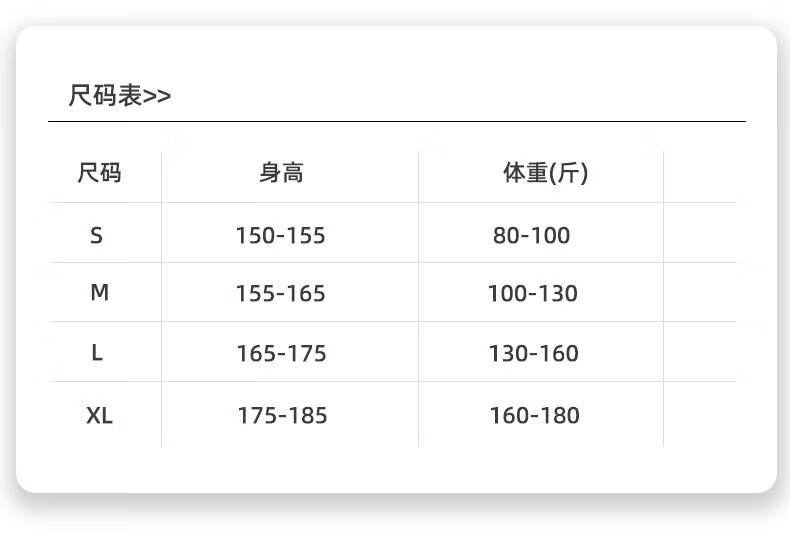
Task: Click the L size row label
Action: point(97,353)
